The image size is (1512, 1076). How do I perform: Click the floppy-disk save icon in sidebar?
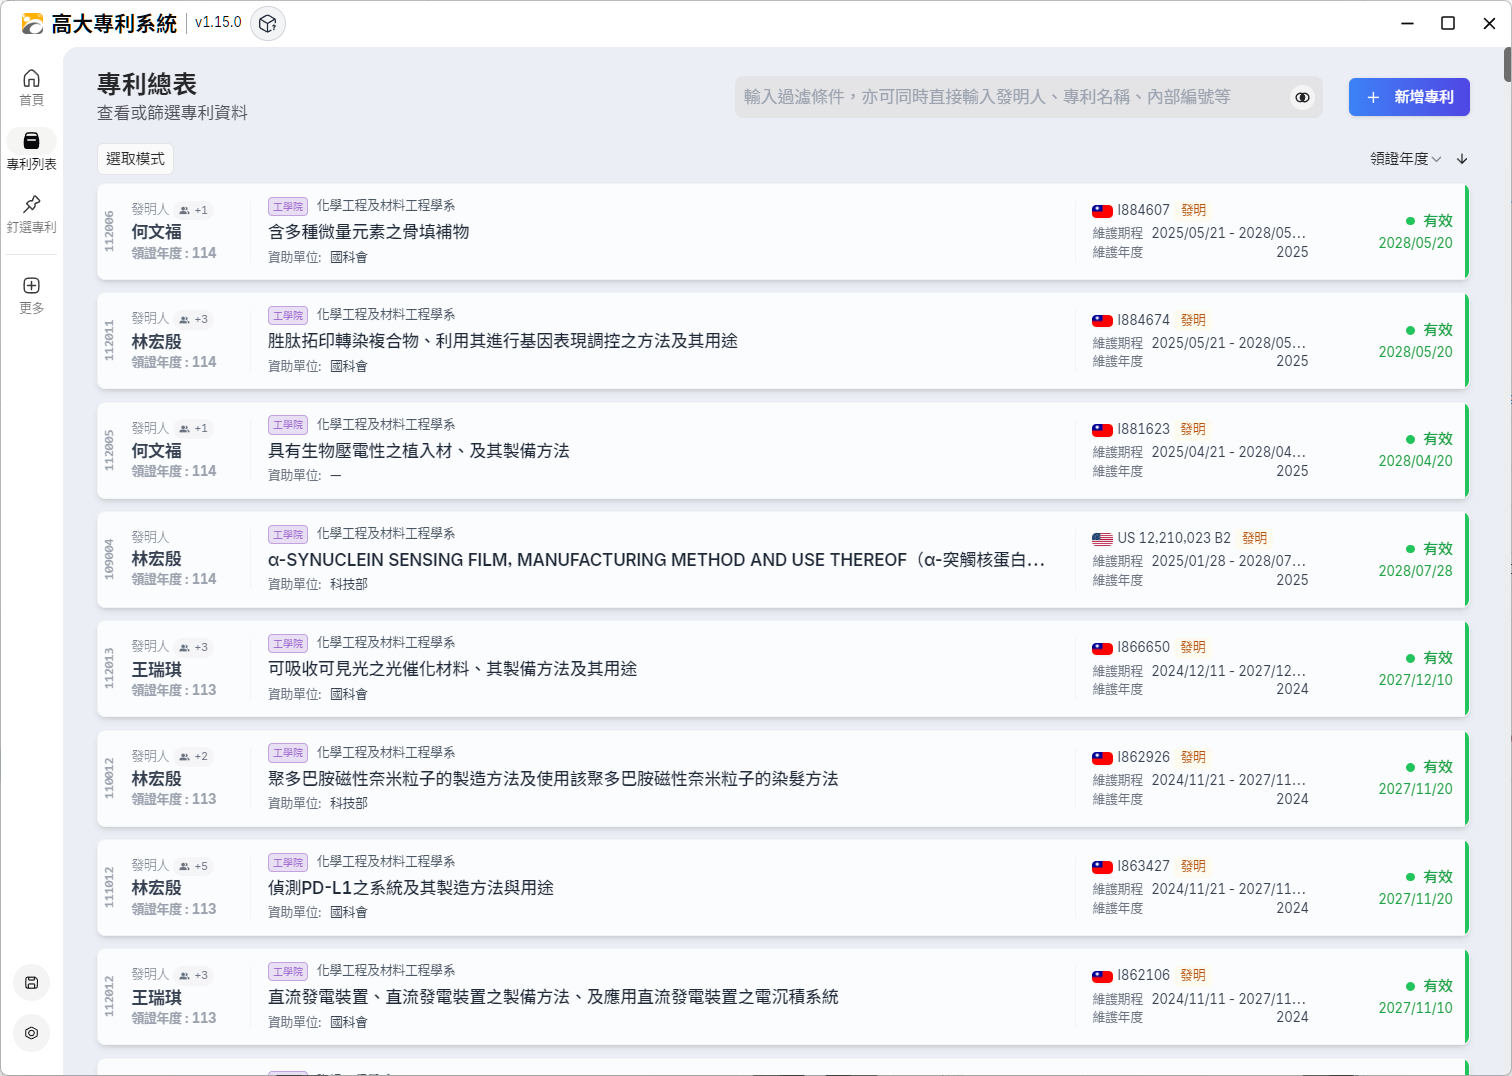(31, 983)
